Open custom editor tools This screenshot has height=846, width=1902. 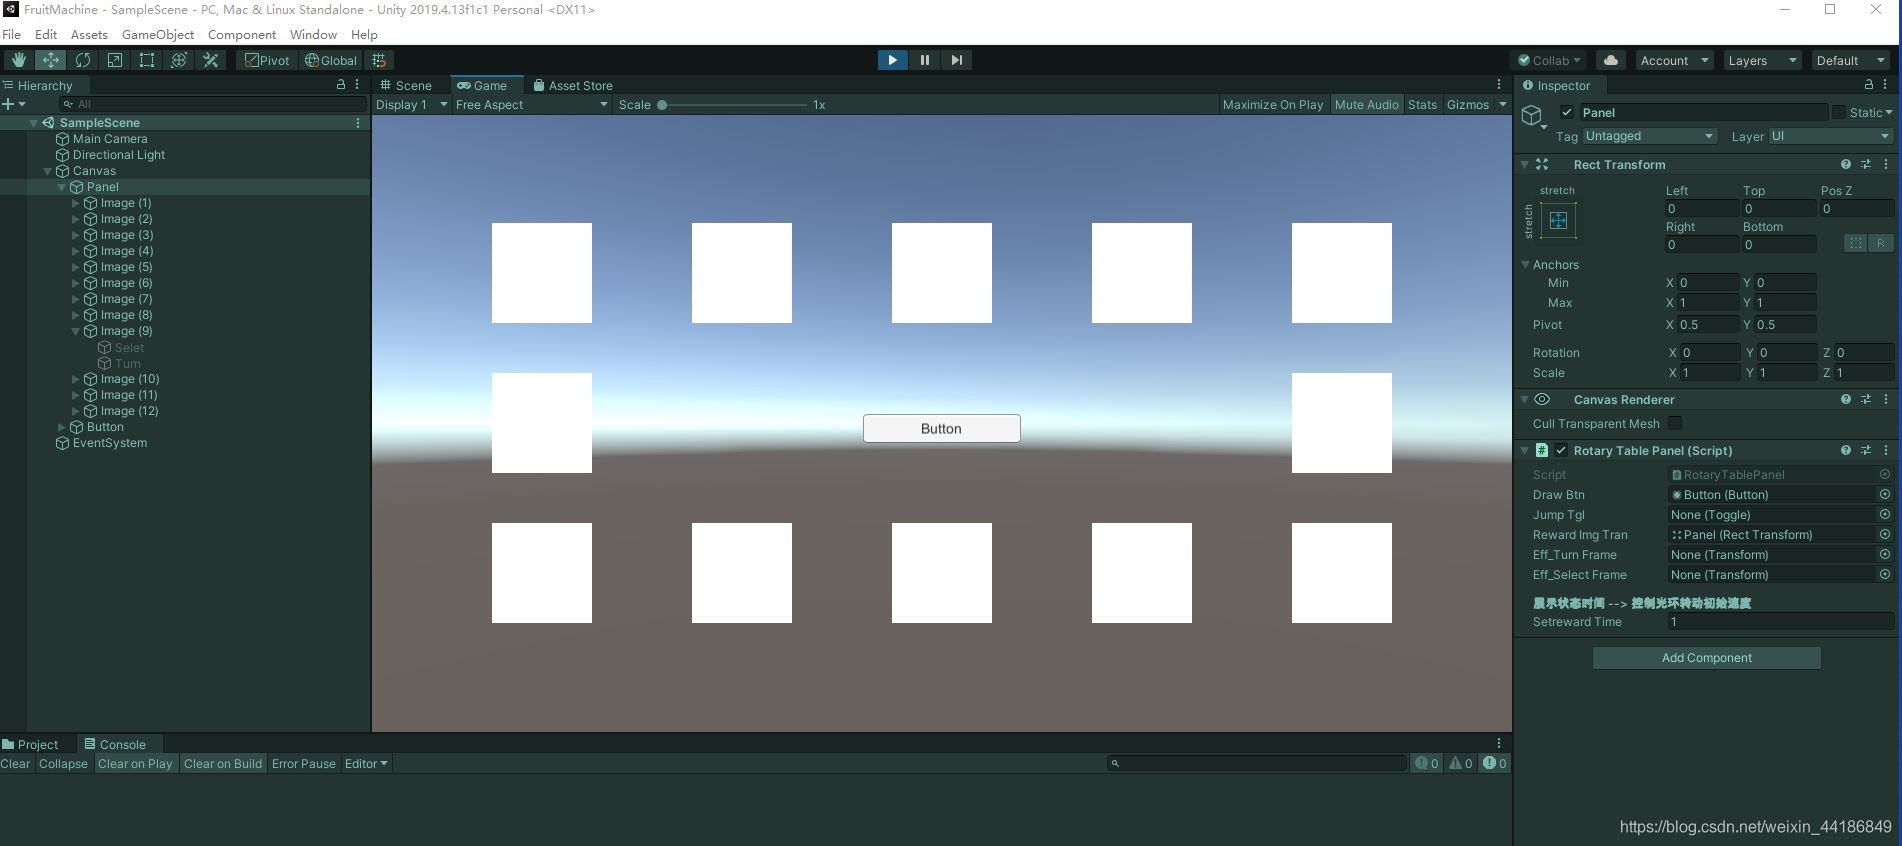coord(210,60)
